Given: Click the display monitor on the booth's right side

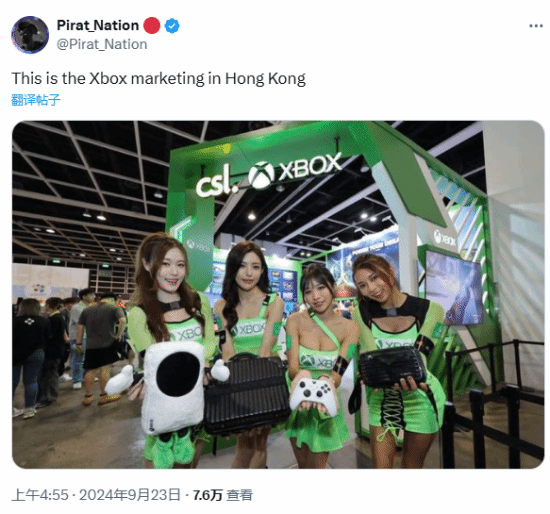Looking at the screenshot, I should point(454,287).
